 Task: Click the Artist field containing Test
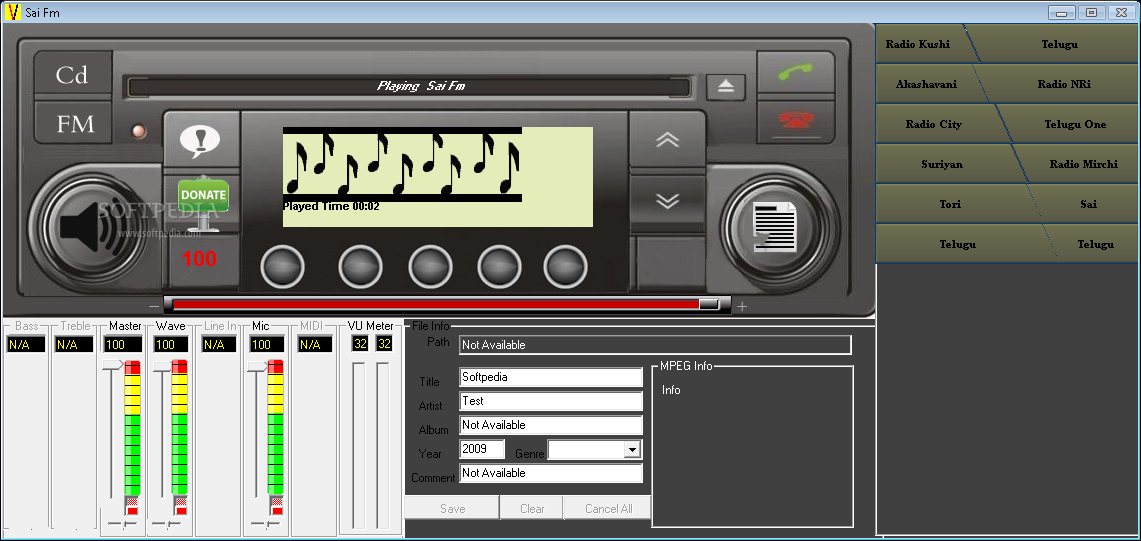pos(551,401)
